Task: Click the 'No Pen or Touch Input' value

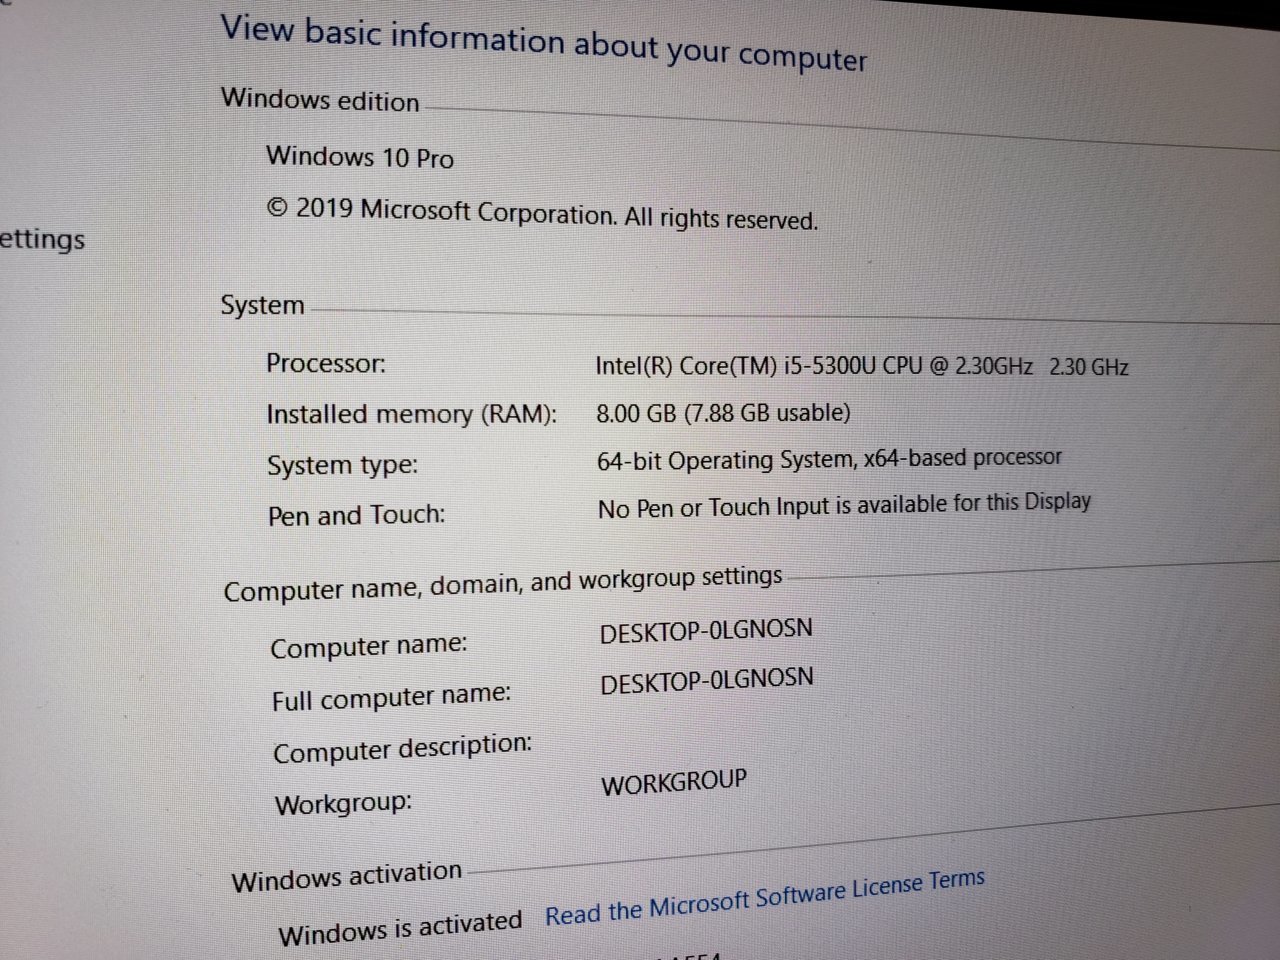Action: (844, 505)
